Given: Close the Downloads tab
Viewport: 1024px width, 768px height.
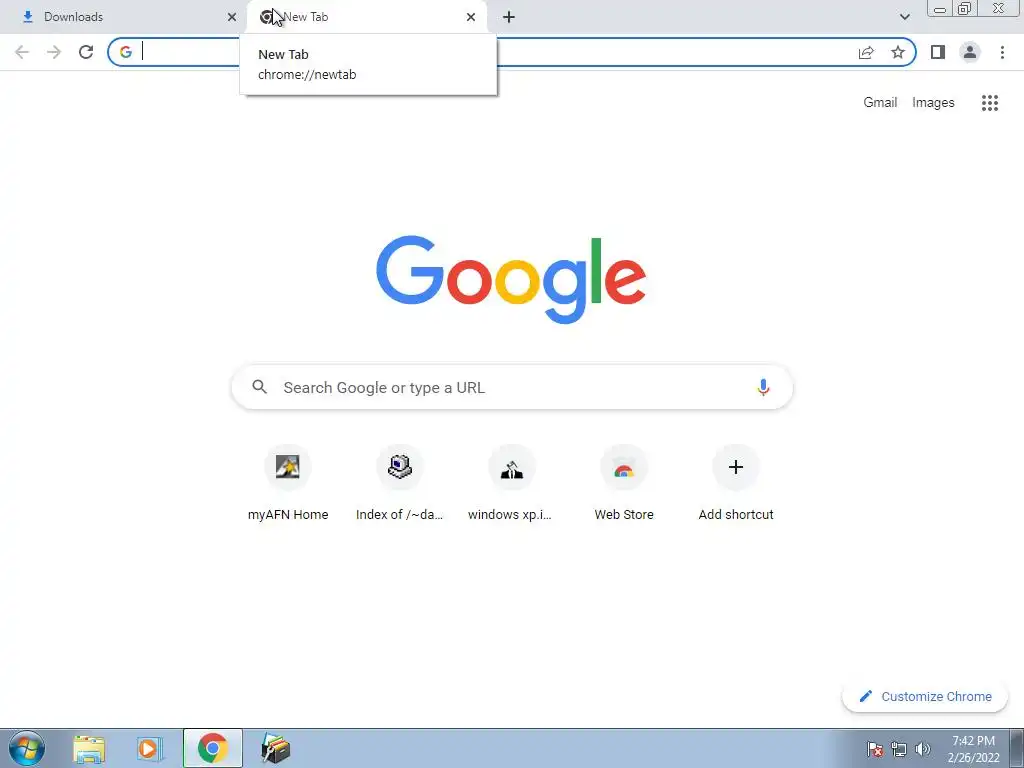Looking at the screenshot, I should 232,17.
